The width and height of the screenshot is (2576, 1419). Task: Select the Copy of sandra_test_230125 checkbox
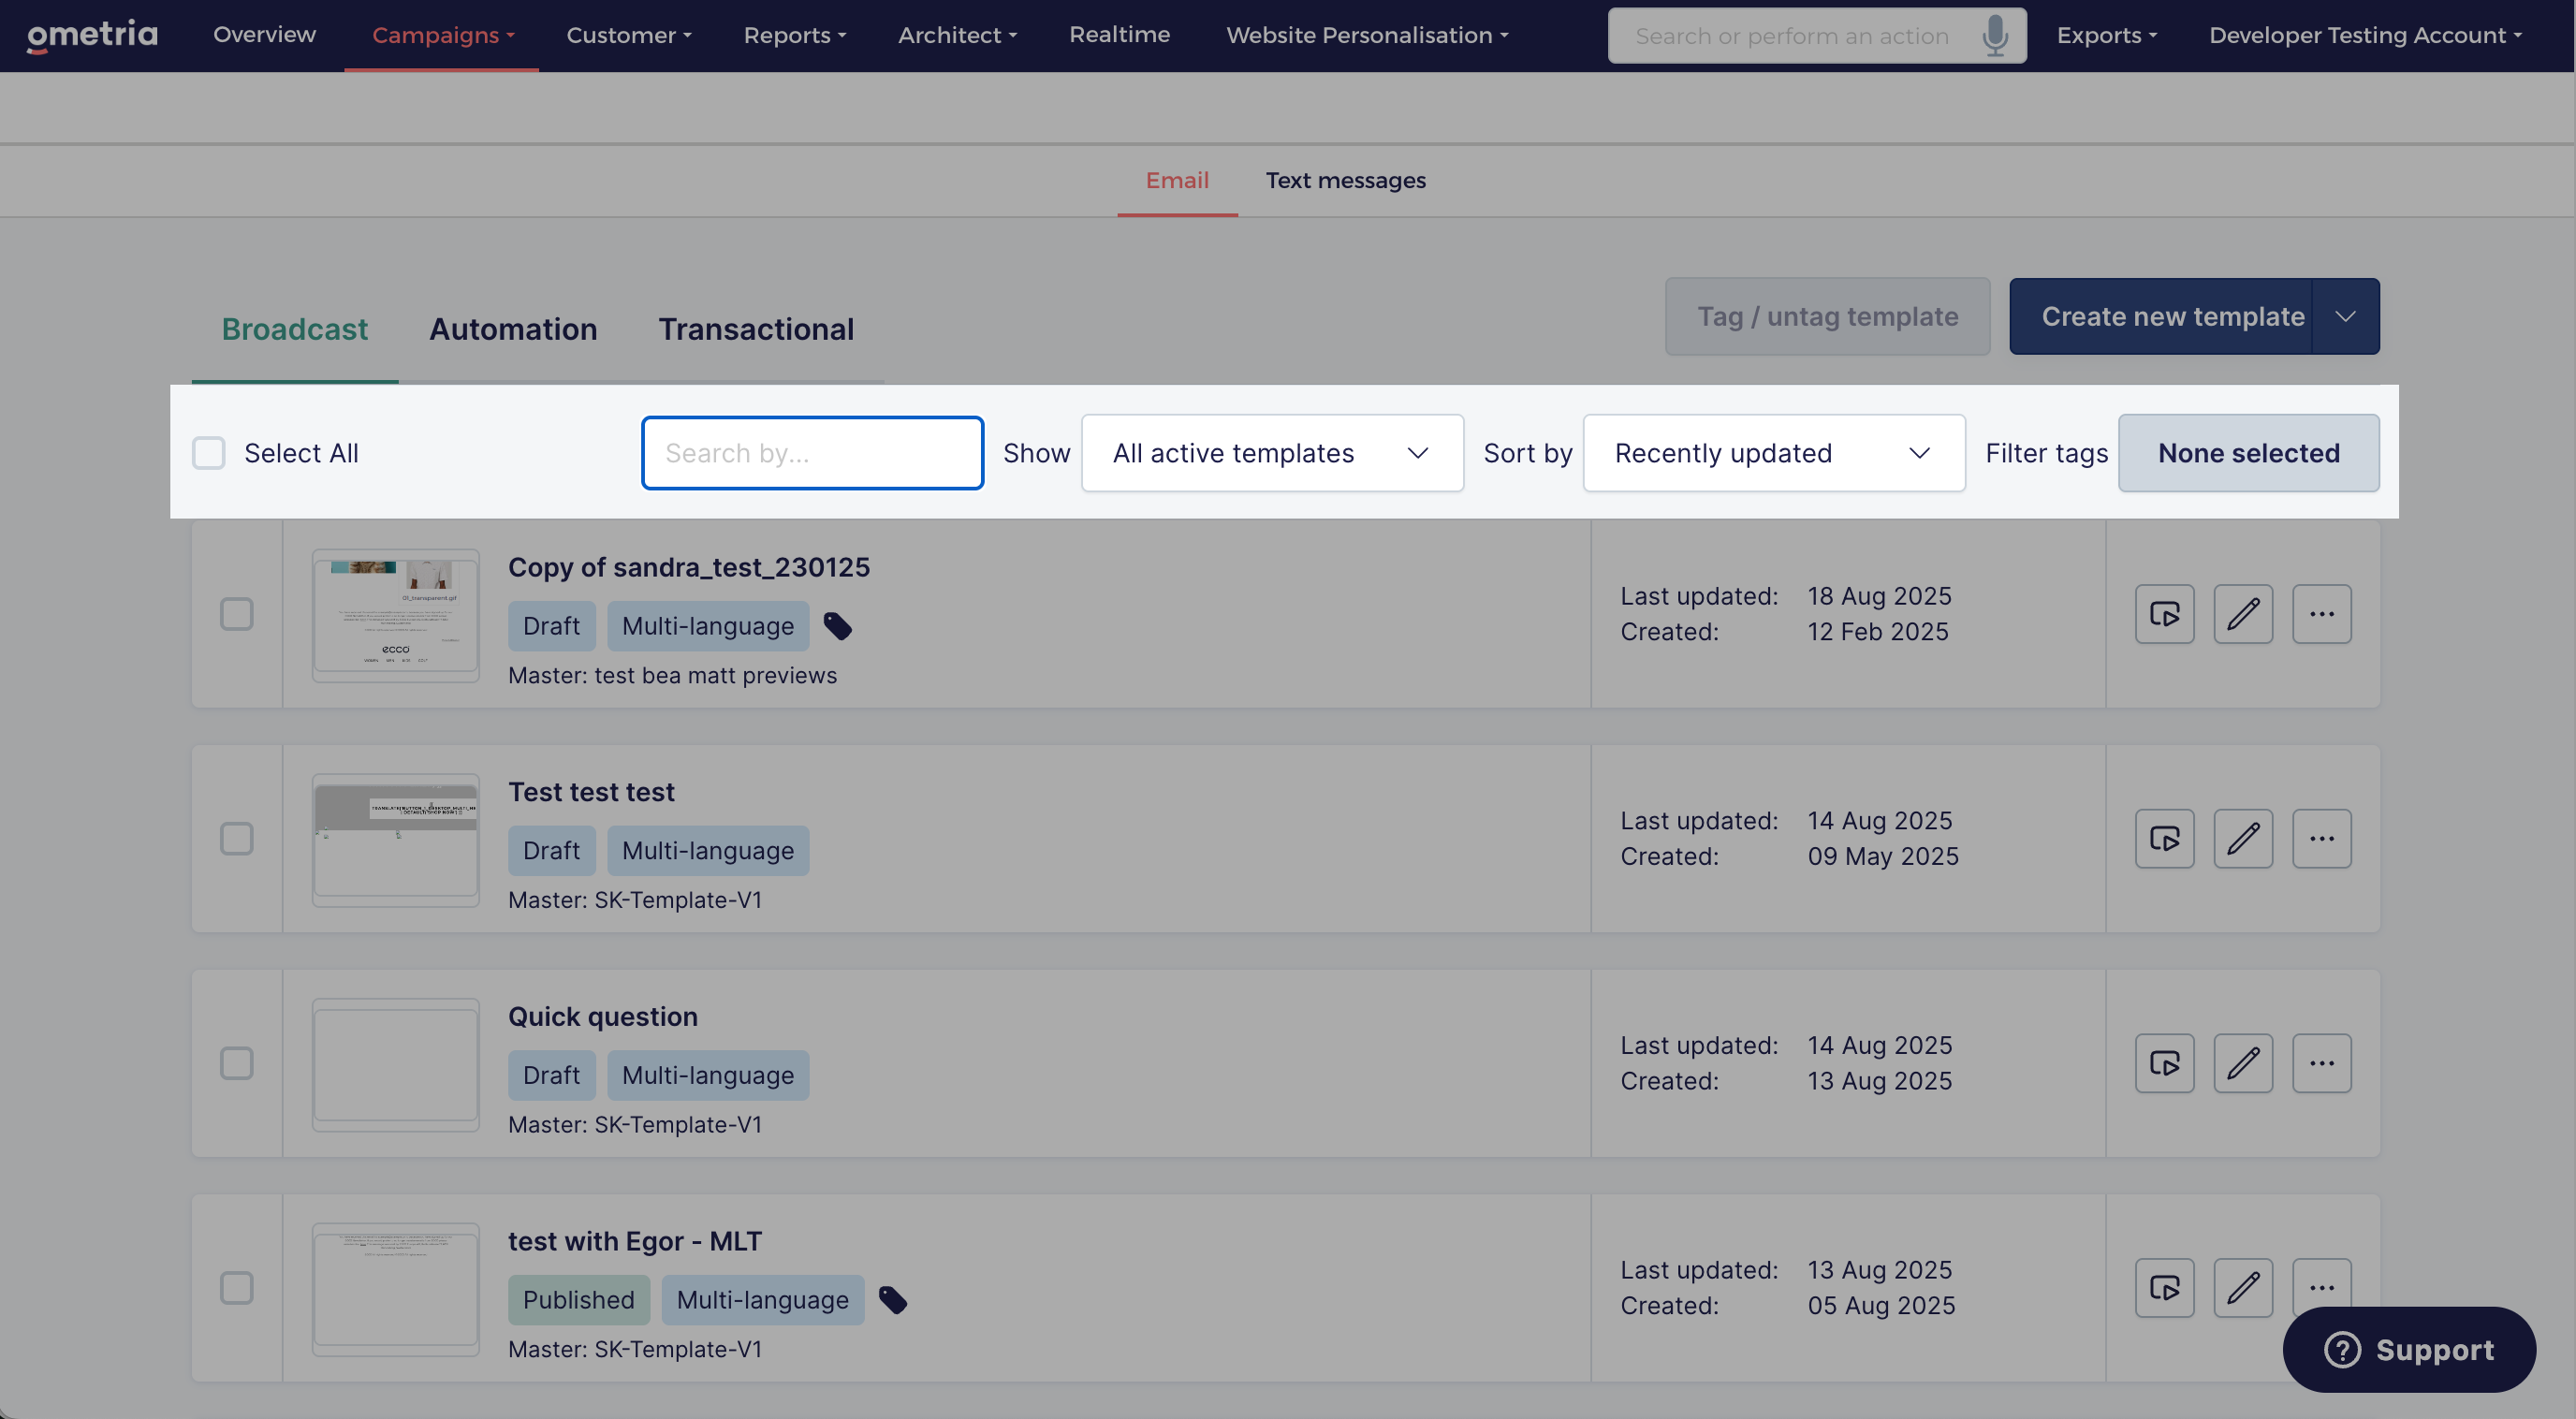pyautogui.click(x=236, y=614)
